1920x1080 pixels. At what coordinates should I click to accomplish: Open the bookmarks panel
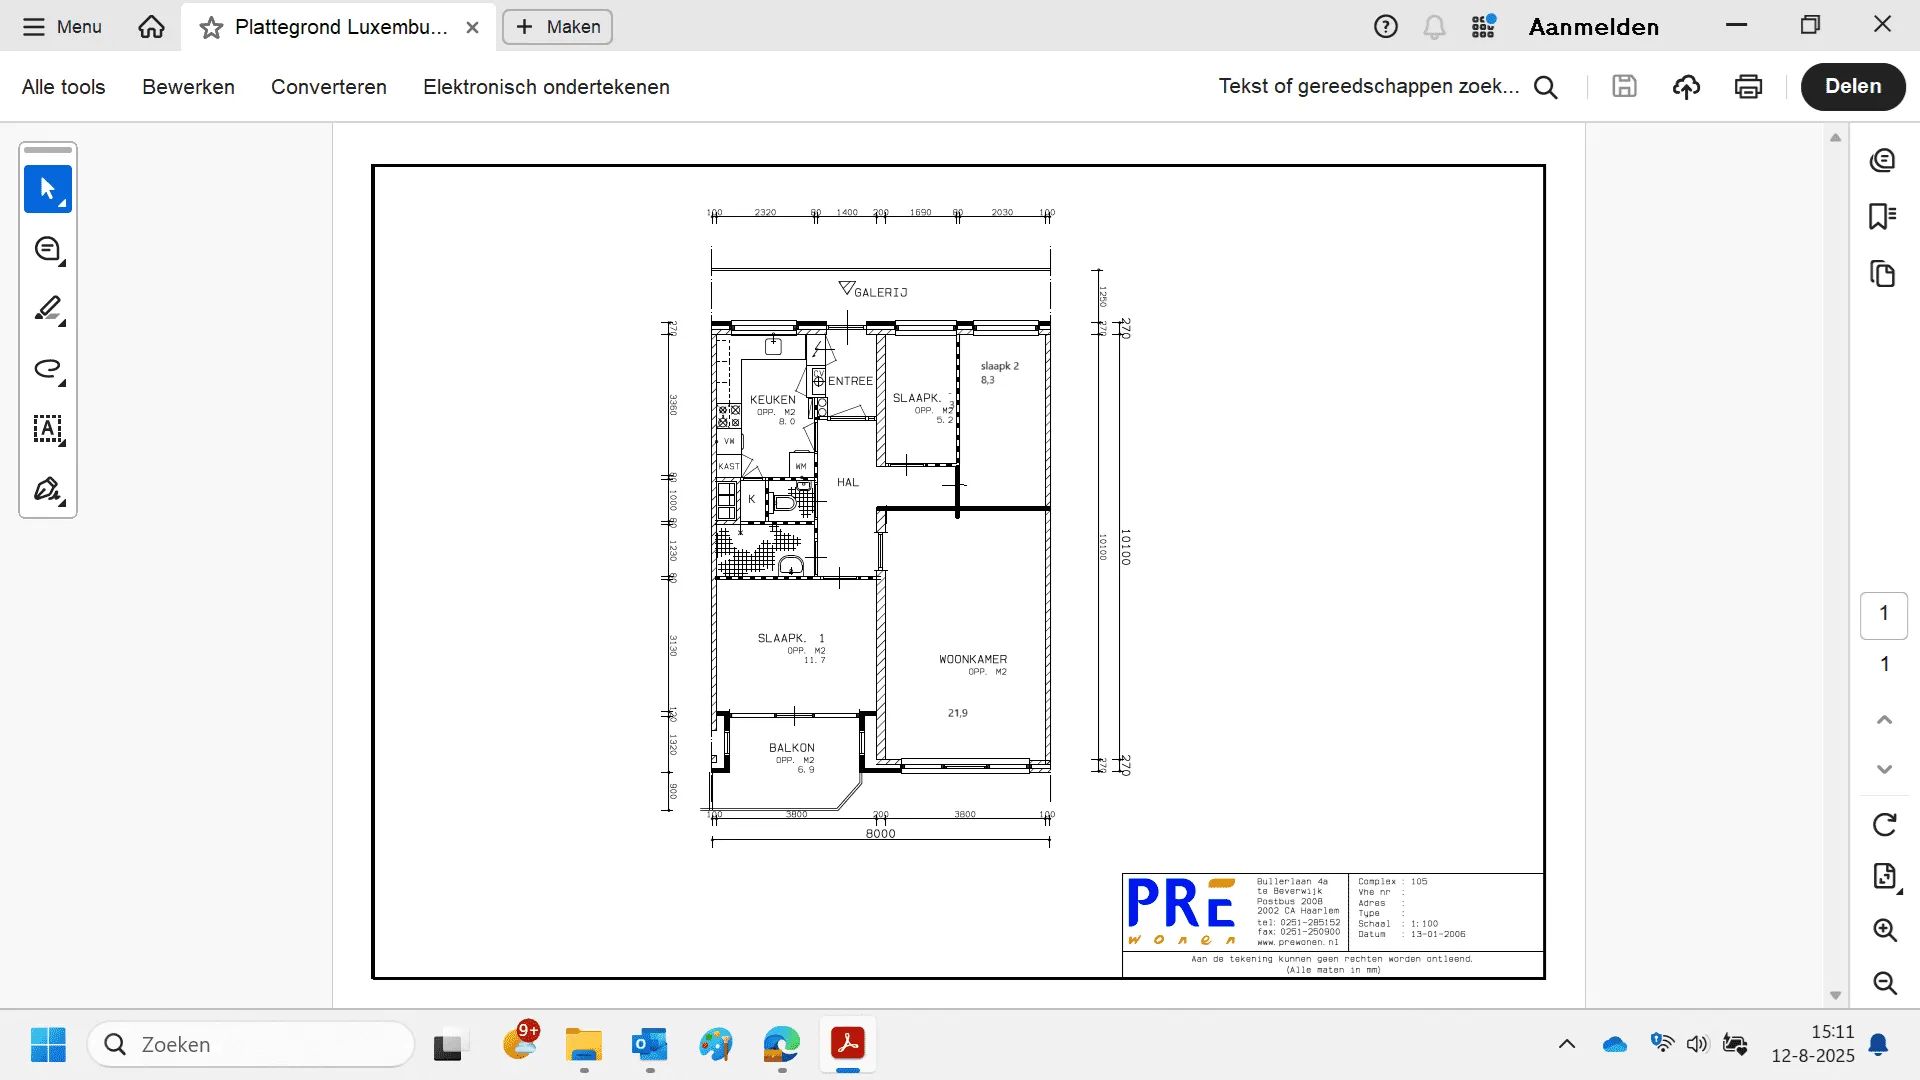(x=1883, y=216)
